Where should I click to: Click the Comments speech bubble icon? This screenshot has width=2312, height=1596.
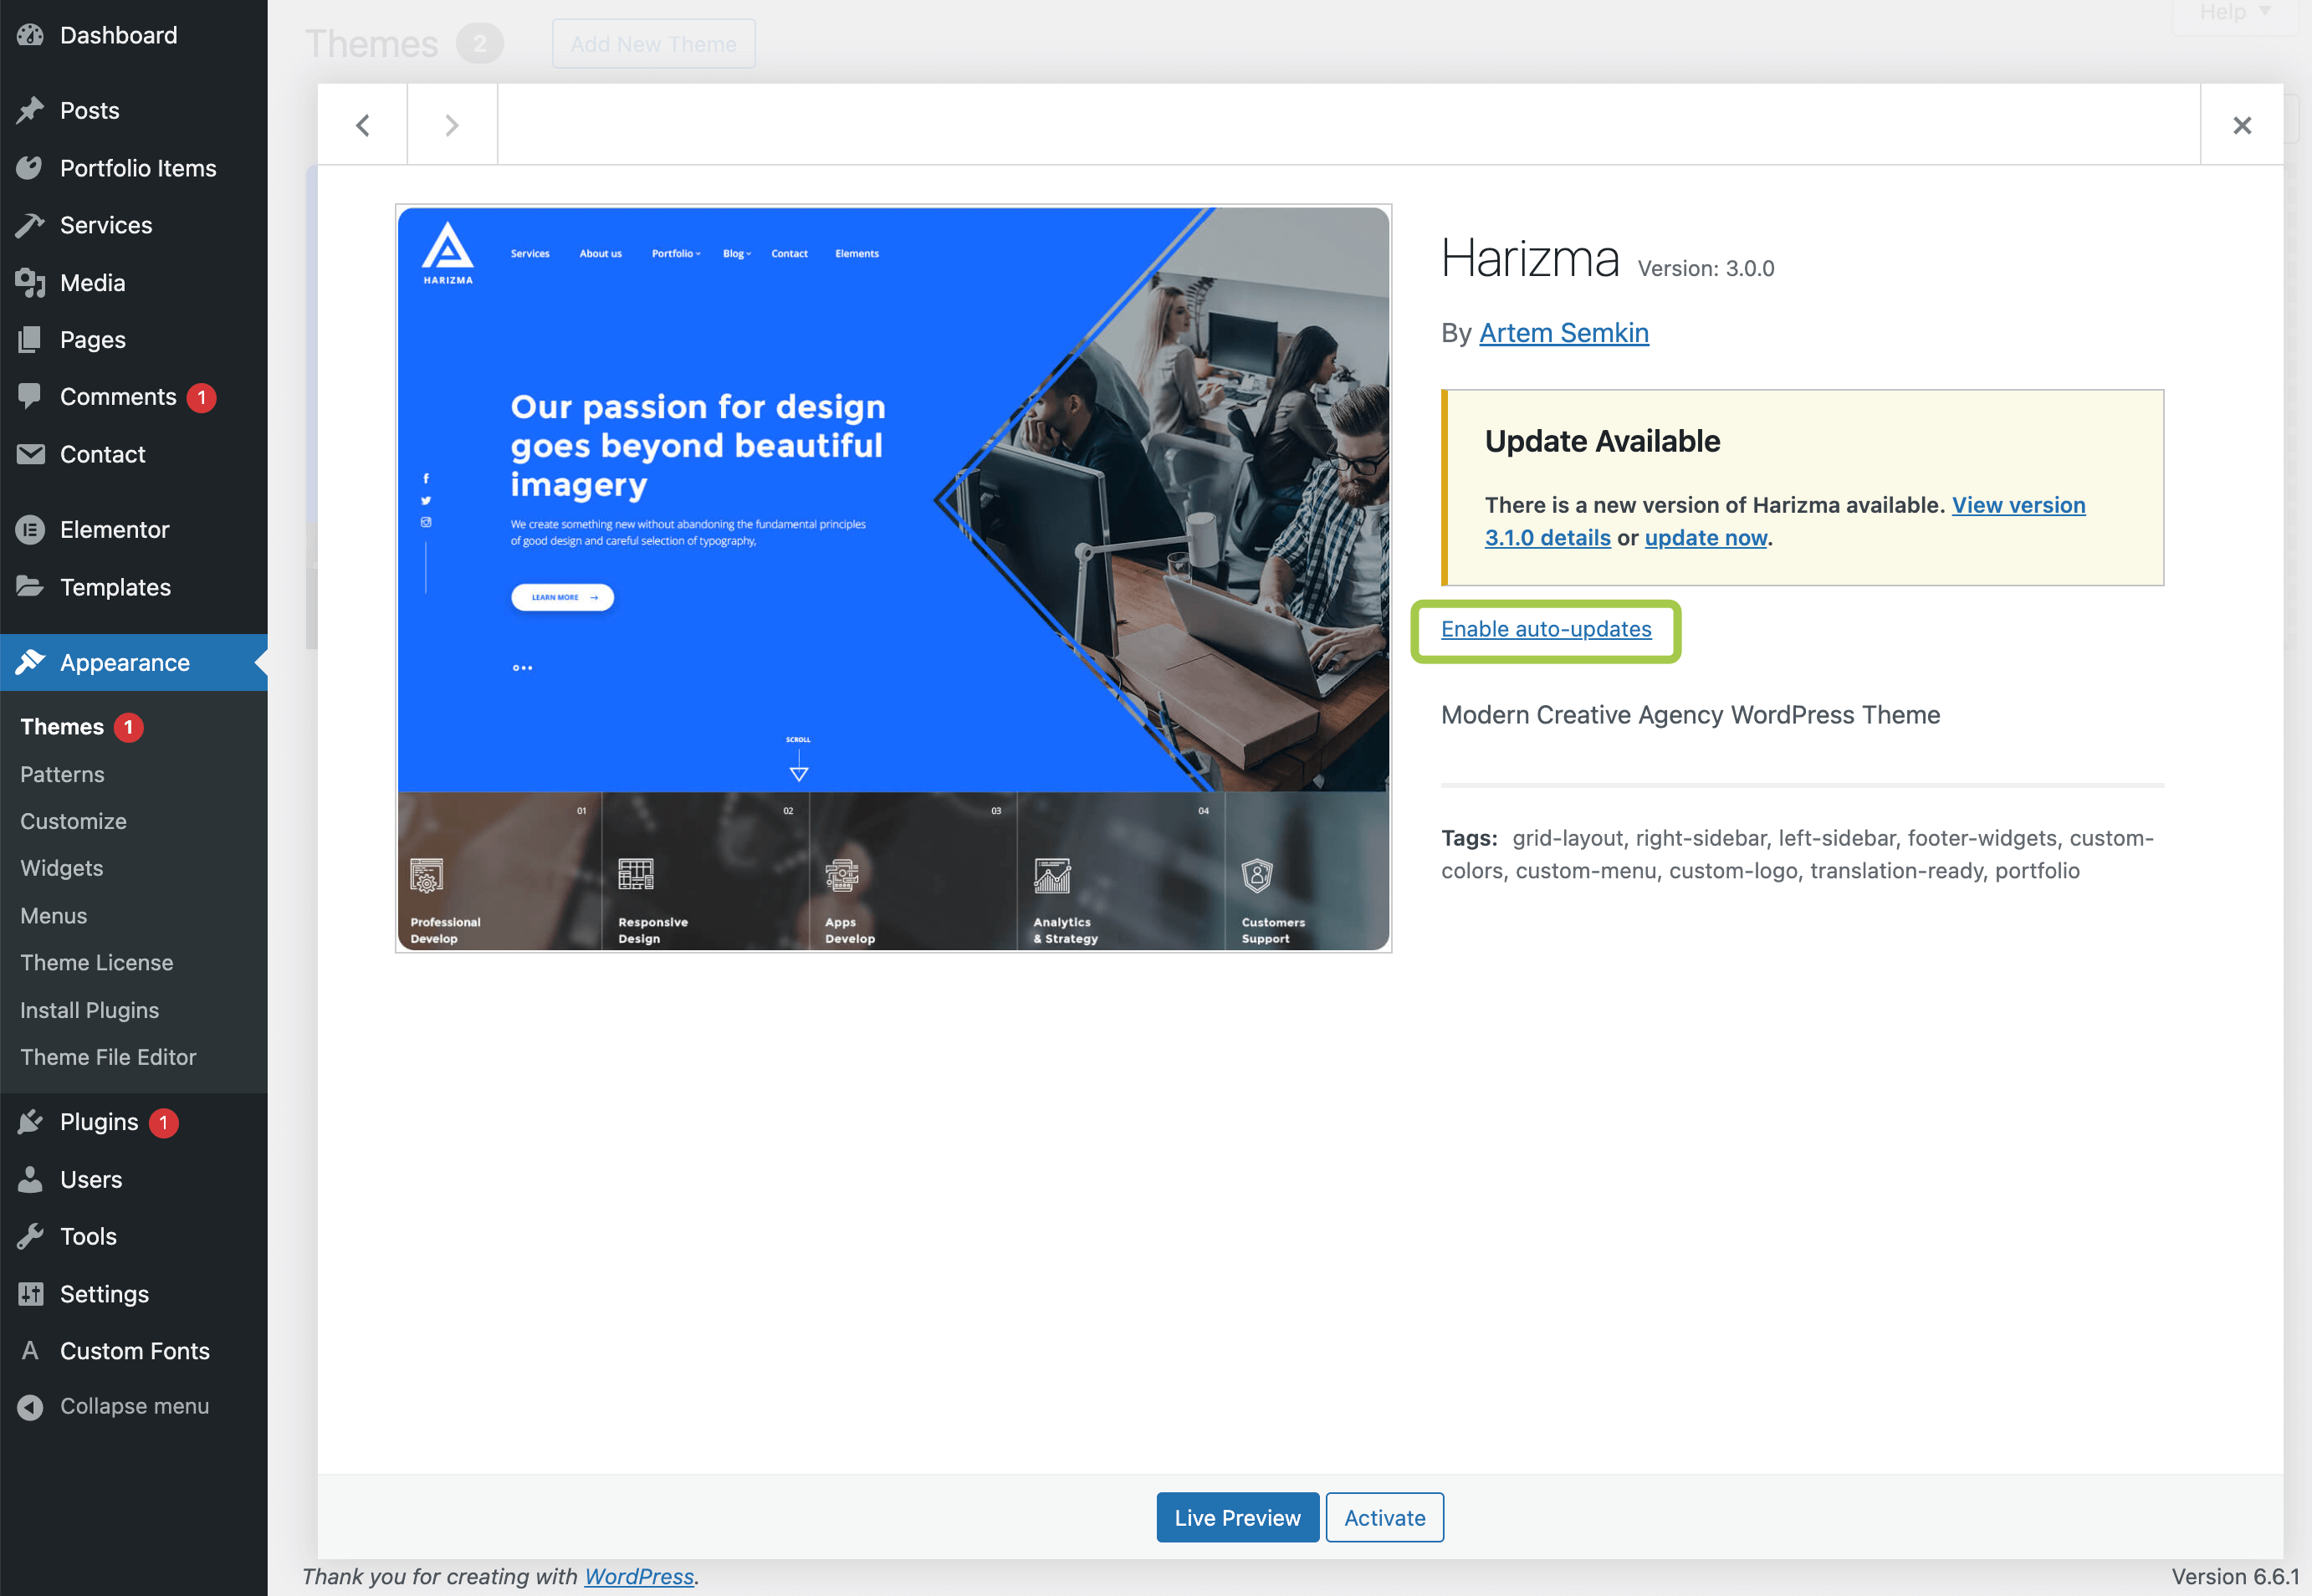click(30, 397)
